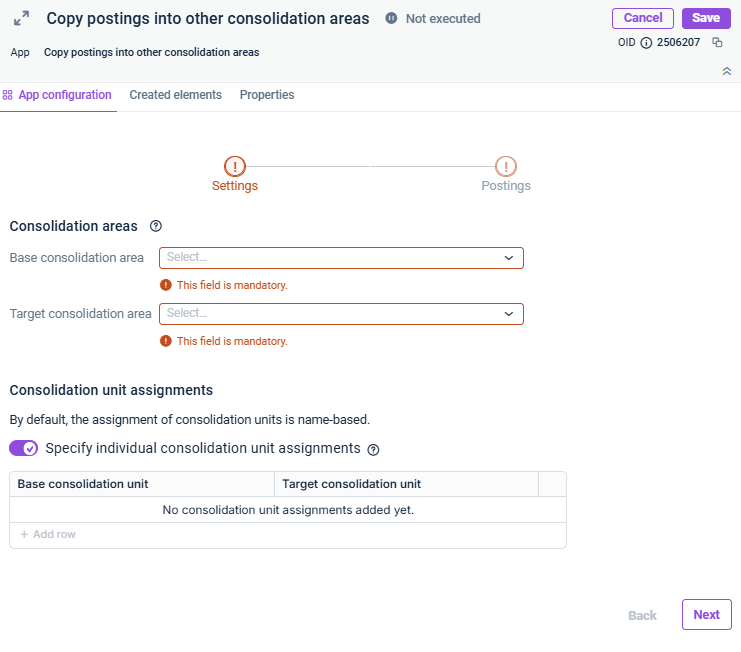Click the OID number 2506207
This screenshot has width=741, height=652.
(678, 43)
